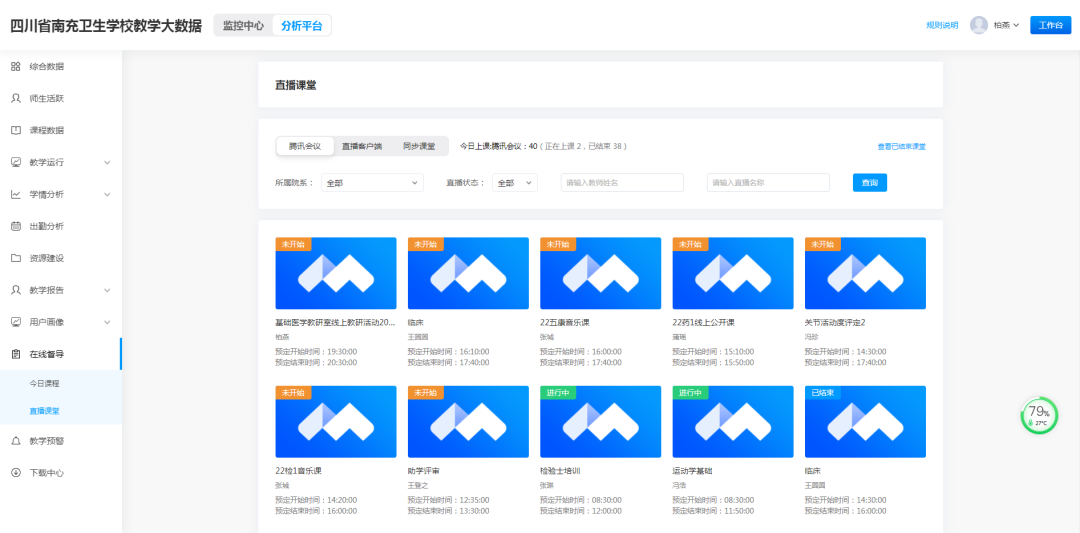Click the green 79% circular floating widget
The image size is (1080, 533).
click(1039, 415)
